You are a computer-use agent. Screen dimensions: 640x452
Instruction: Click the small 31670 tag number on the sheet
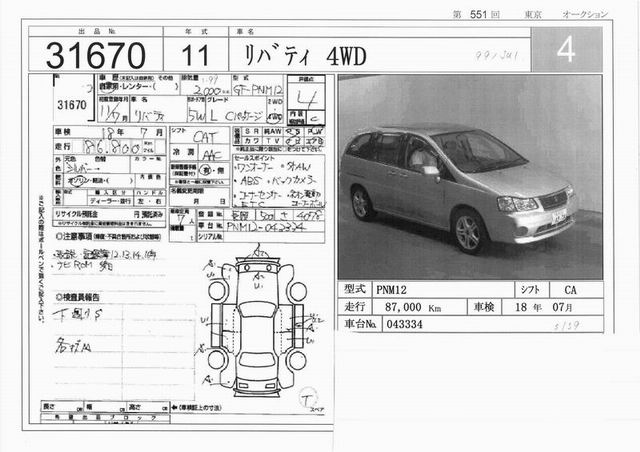(72, 105)
